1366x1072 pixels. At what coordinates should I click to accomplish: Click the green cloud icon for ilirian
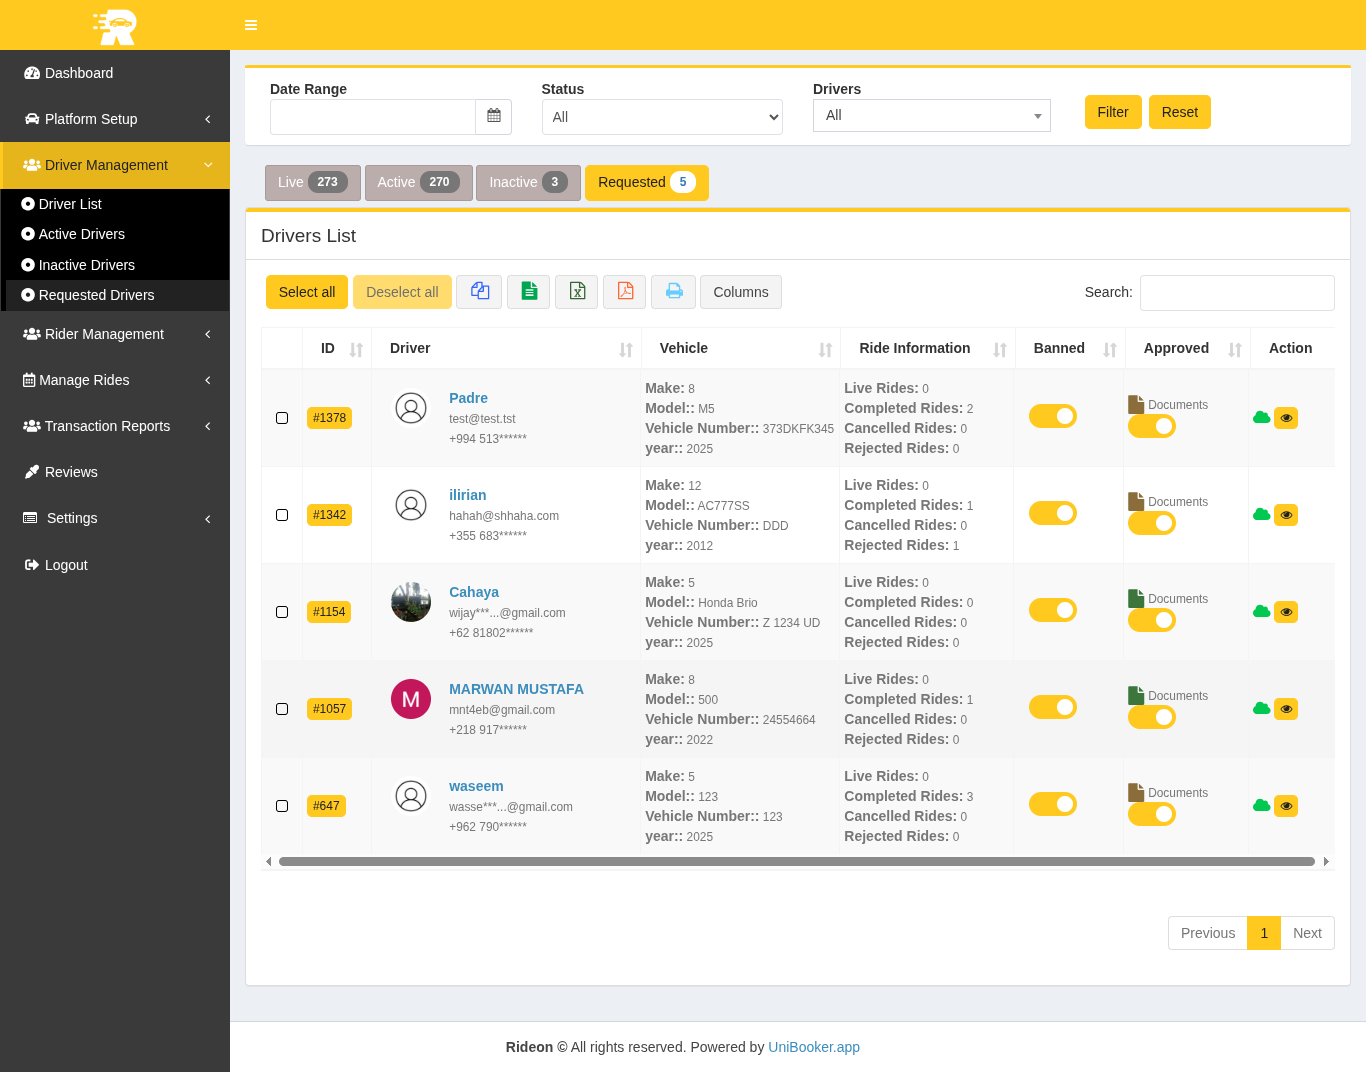point(1261,515)
